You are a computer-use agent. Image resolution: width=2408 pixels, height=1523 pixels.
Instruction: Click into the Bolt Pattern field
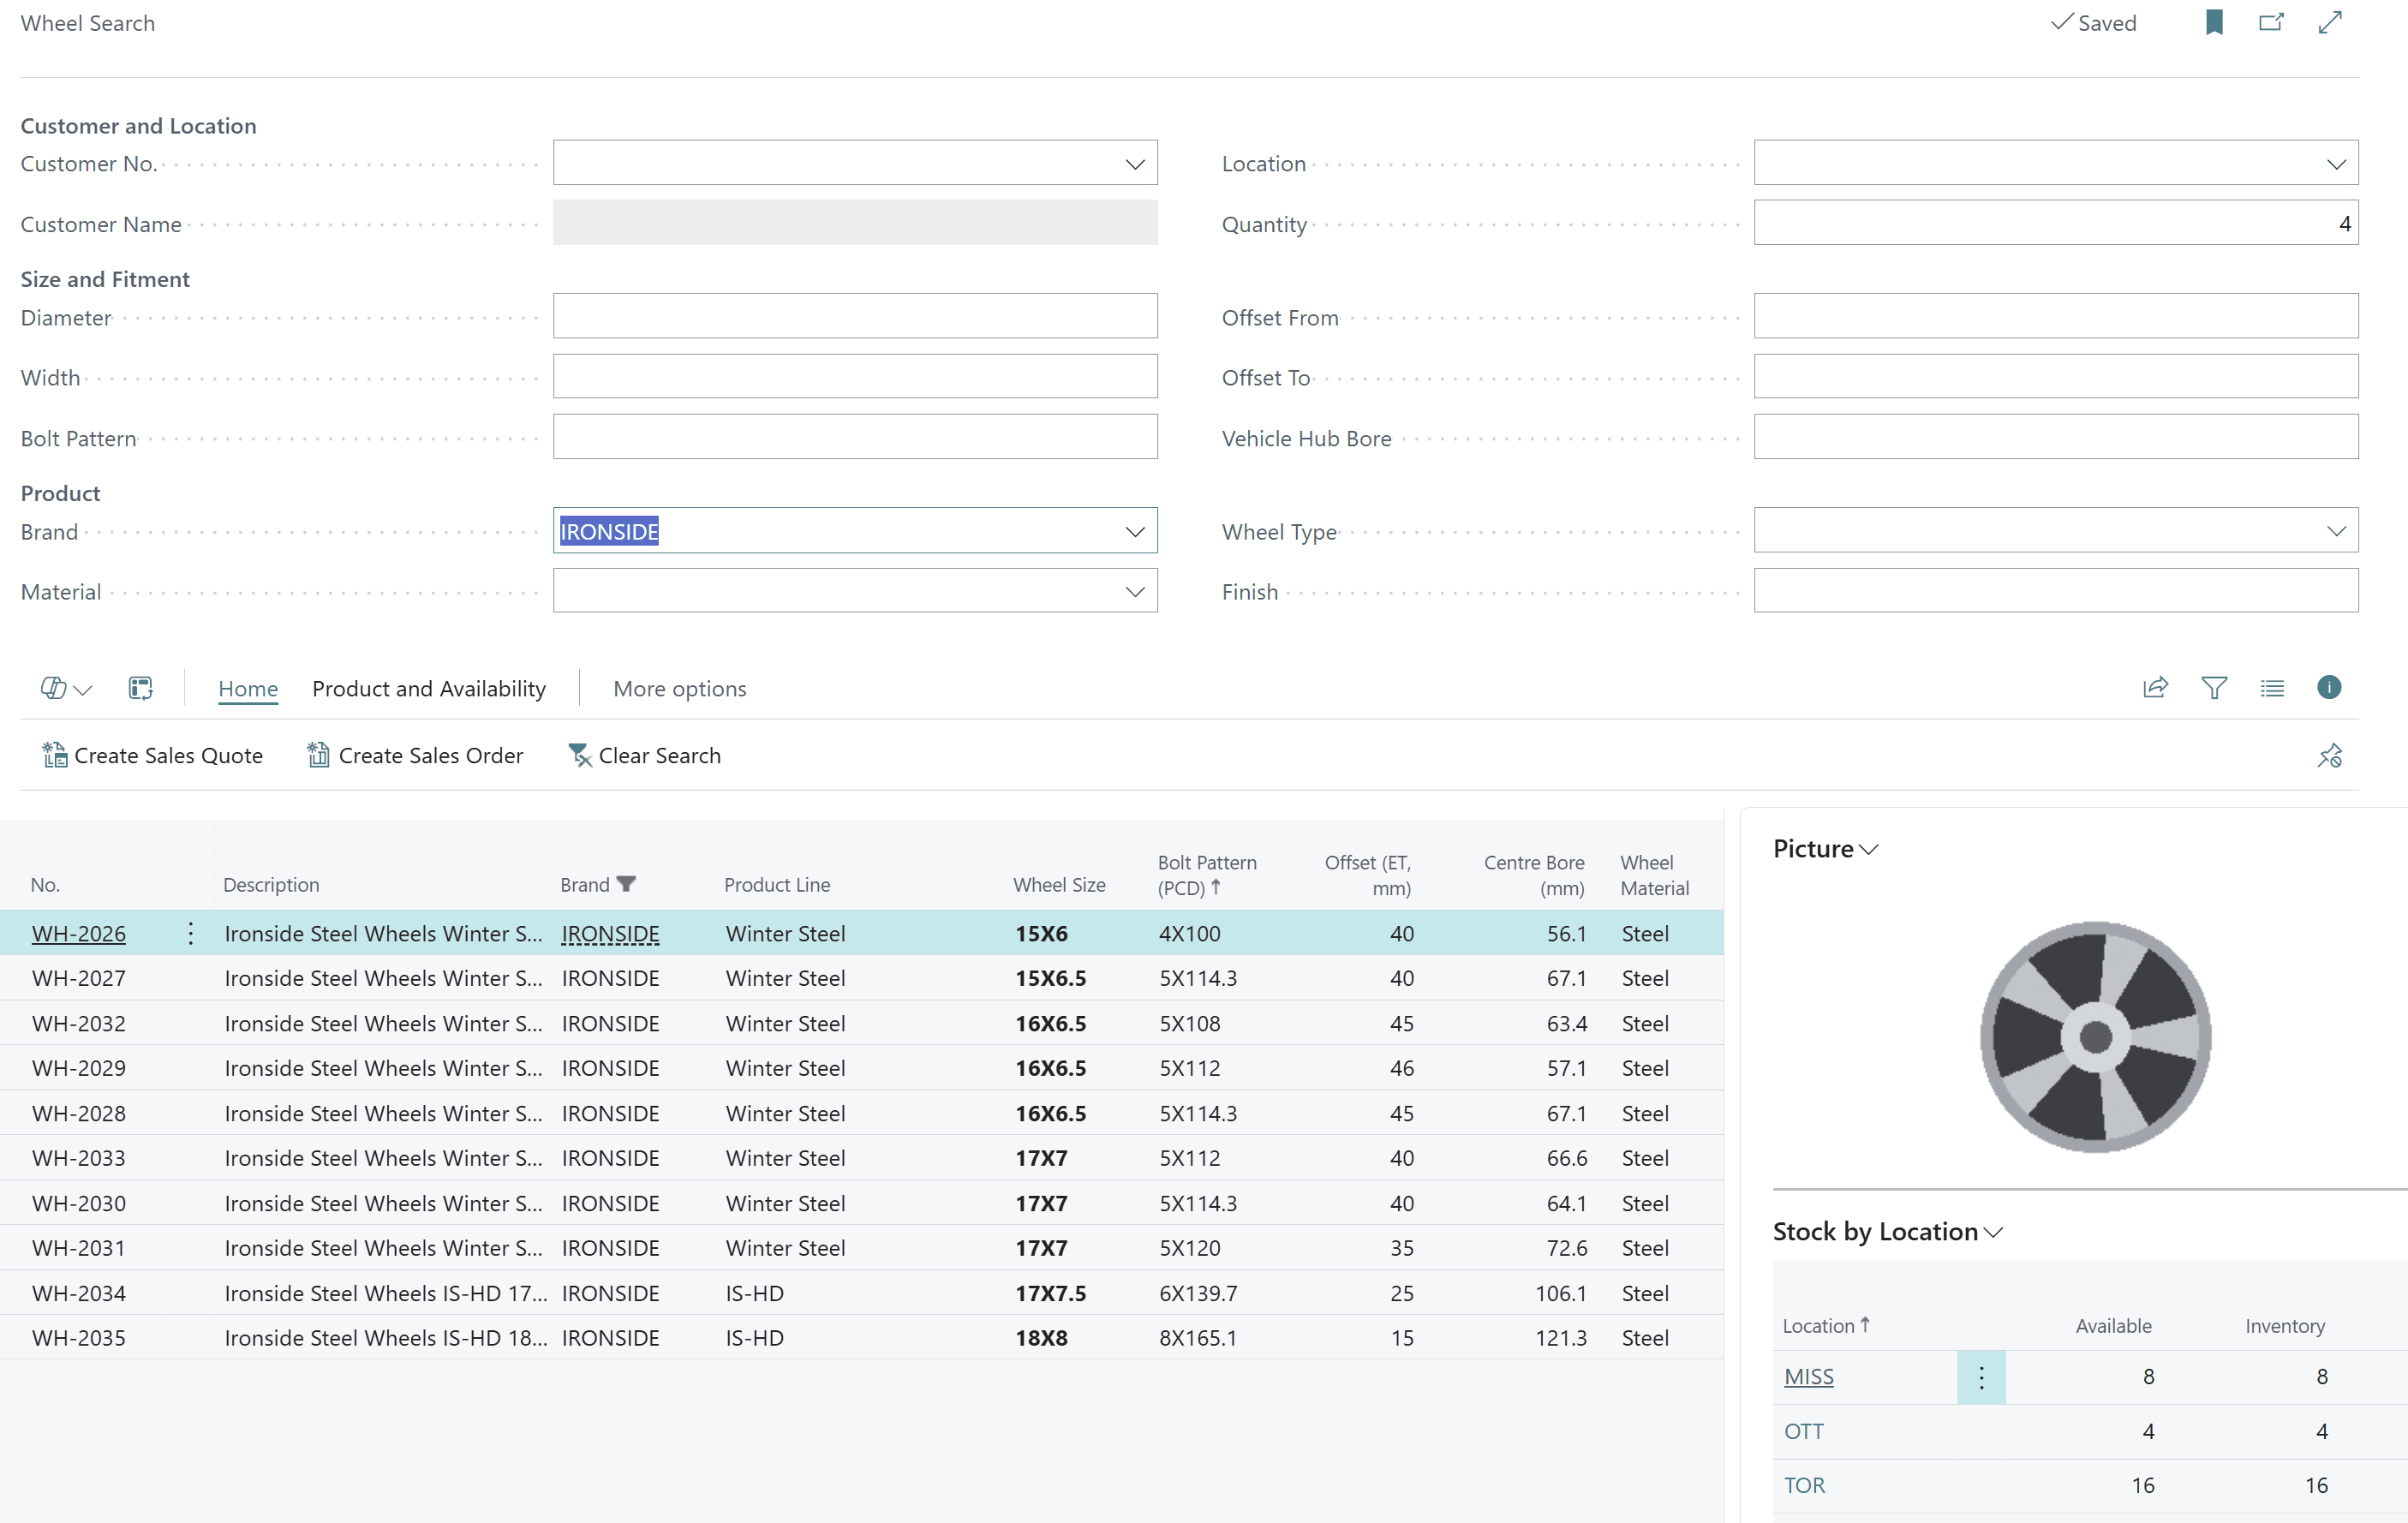coord(855,437)
